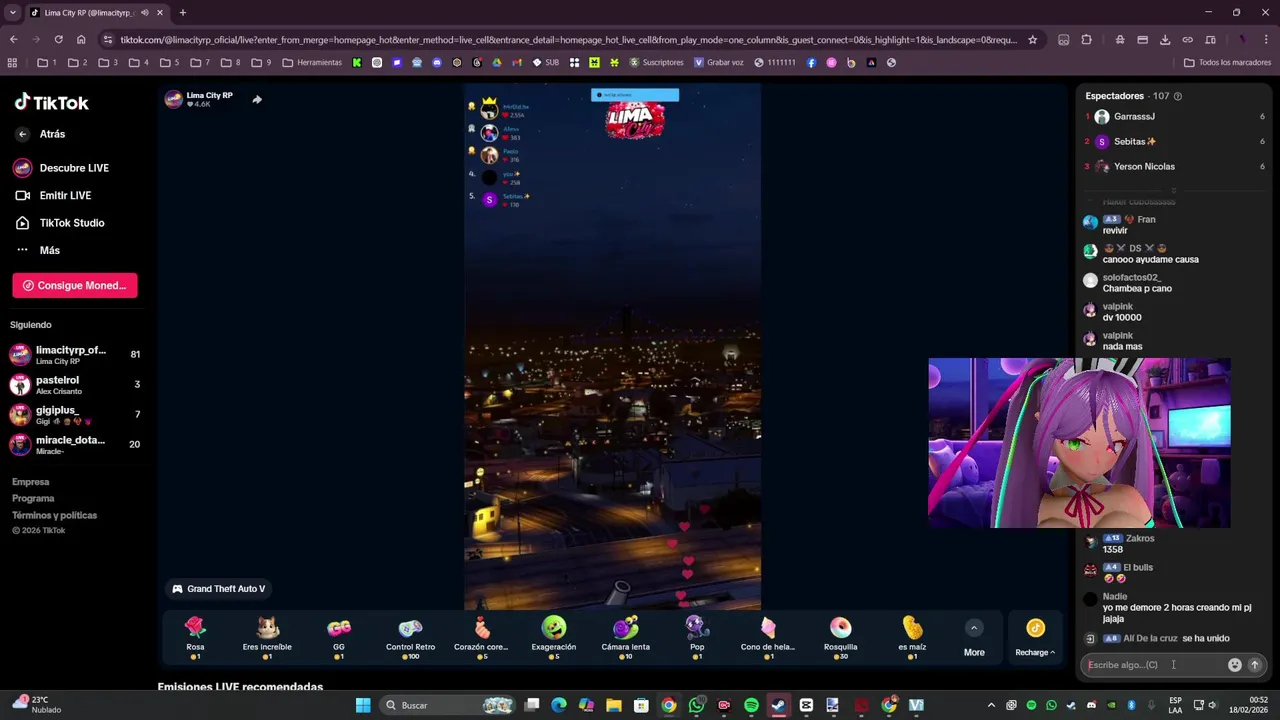This screenshot has height=720, width=1280.
Task: Open the Recharge coins menu
Action: click(x=1035, y=638)
